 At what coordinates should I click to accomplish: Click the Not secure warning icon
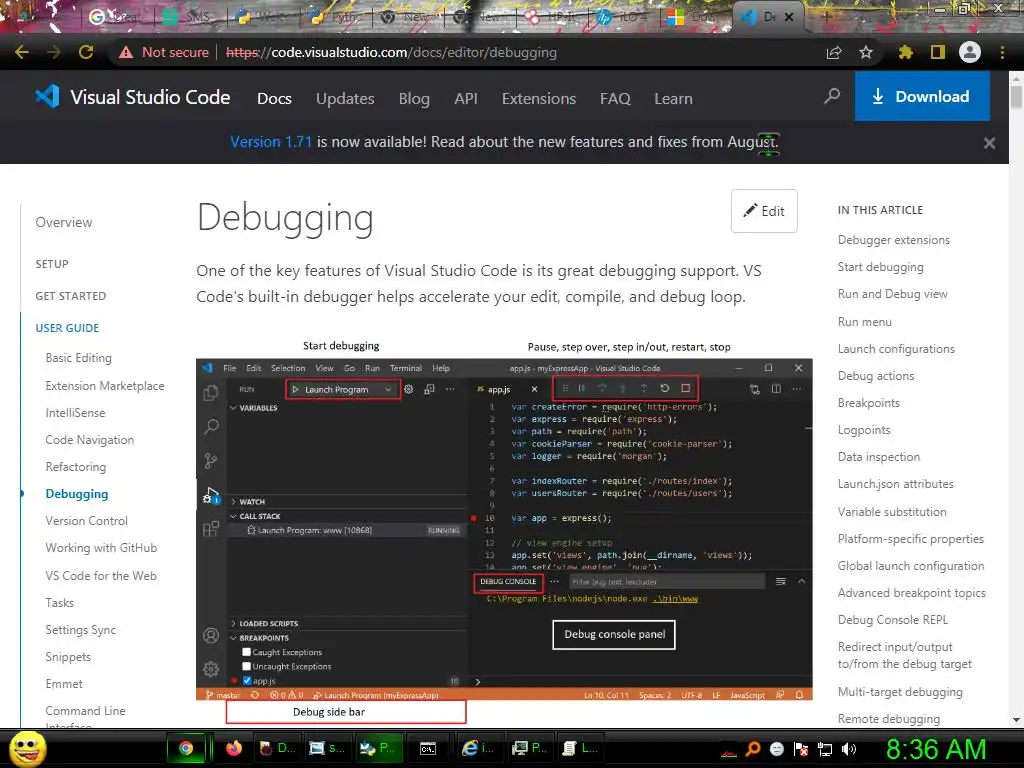[126, 52]
